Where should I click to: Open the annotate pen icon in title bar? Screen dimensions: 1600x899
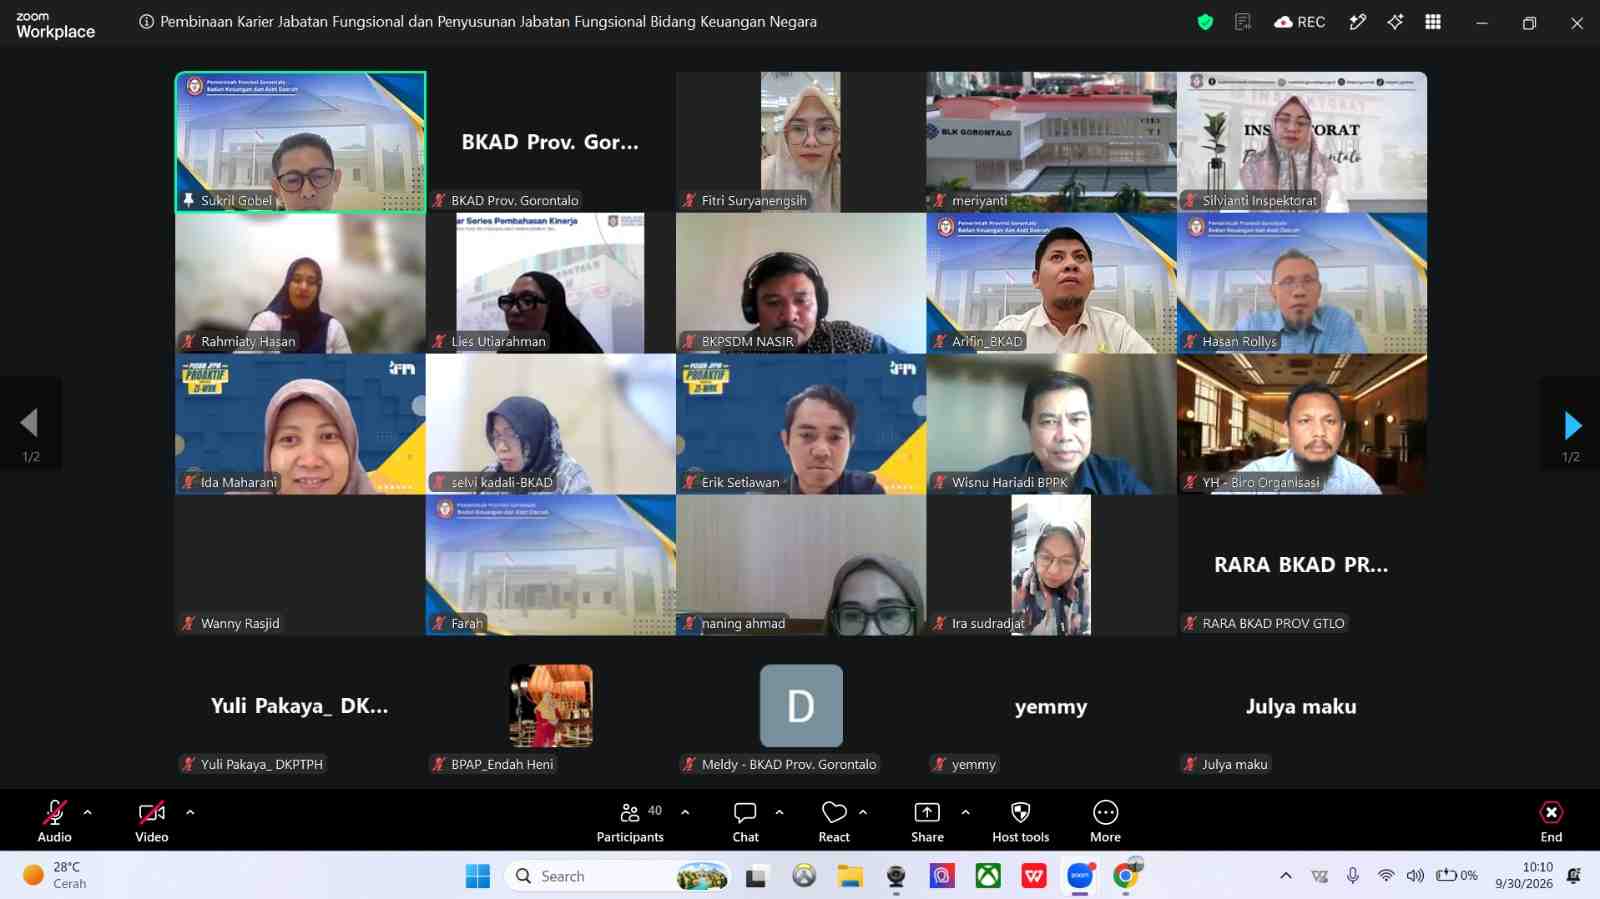tap(1357, 22)
